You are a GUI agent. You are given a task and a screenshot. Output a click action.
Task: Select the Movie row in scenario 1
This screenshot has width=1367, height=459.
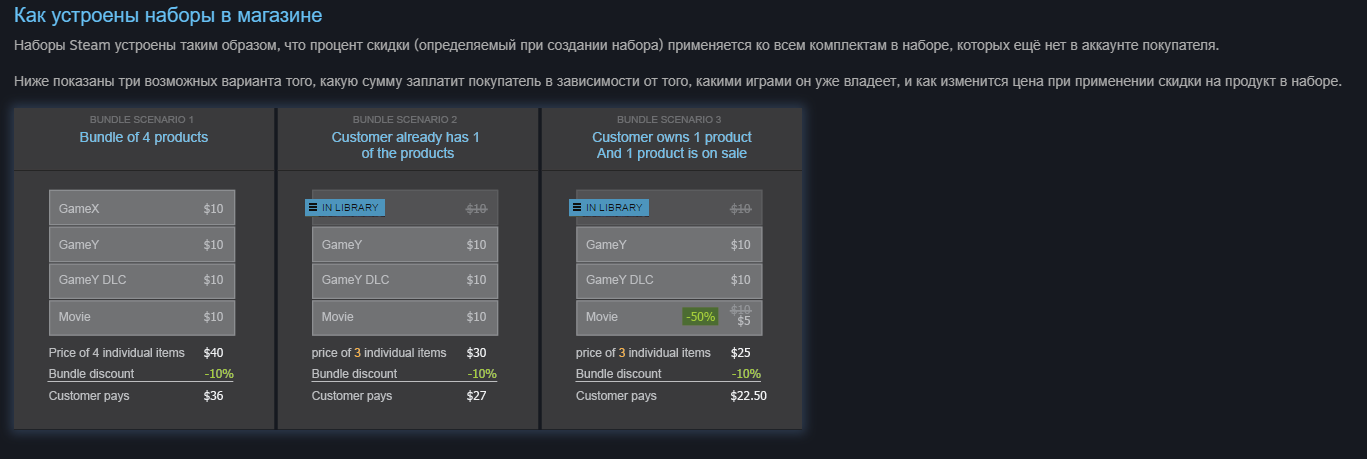point(142,317)
